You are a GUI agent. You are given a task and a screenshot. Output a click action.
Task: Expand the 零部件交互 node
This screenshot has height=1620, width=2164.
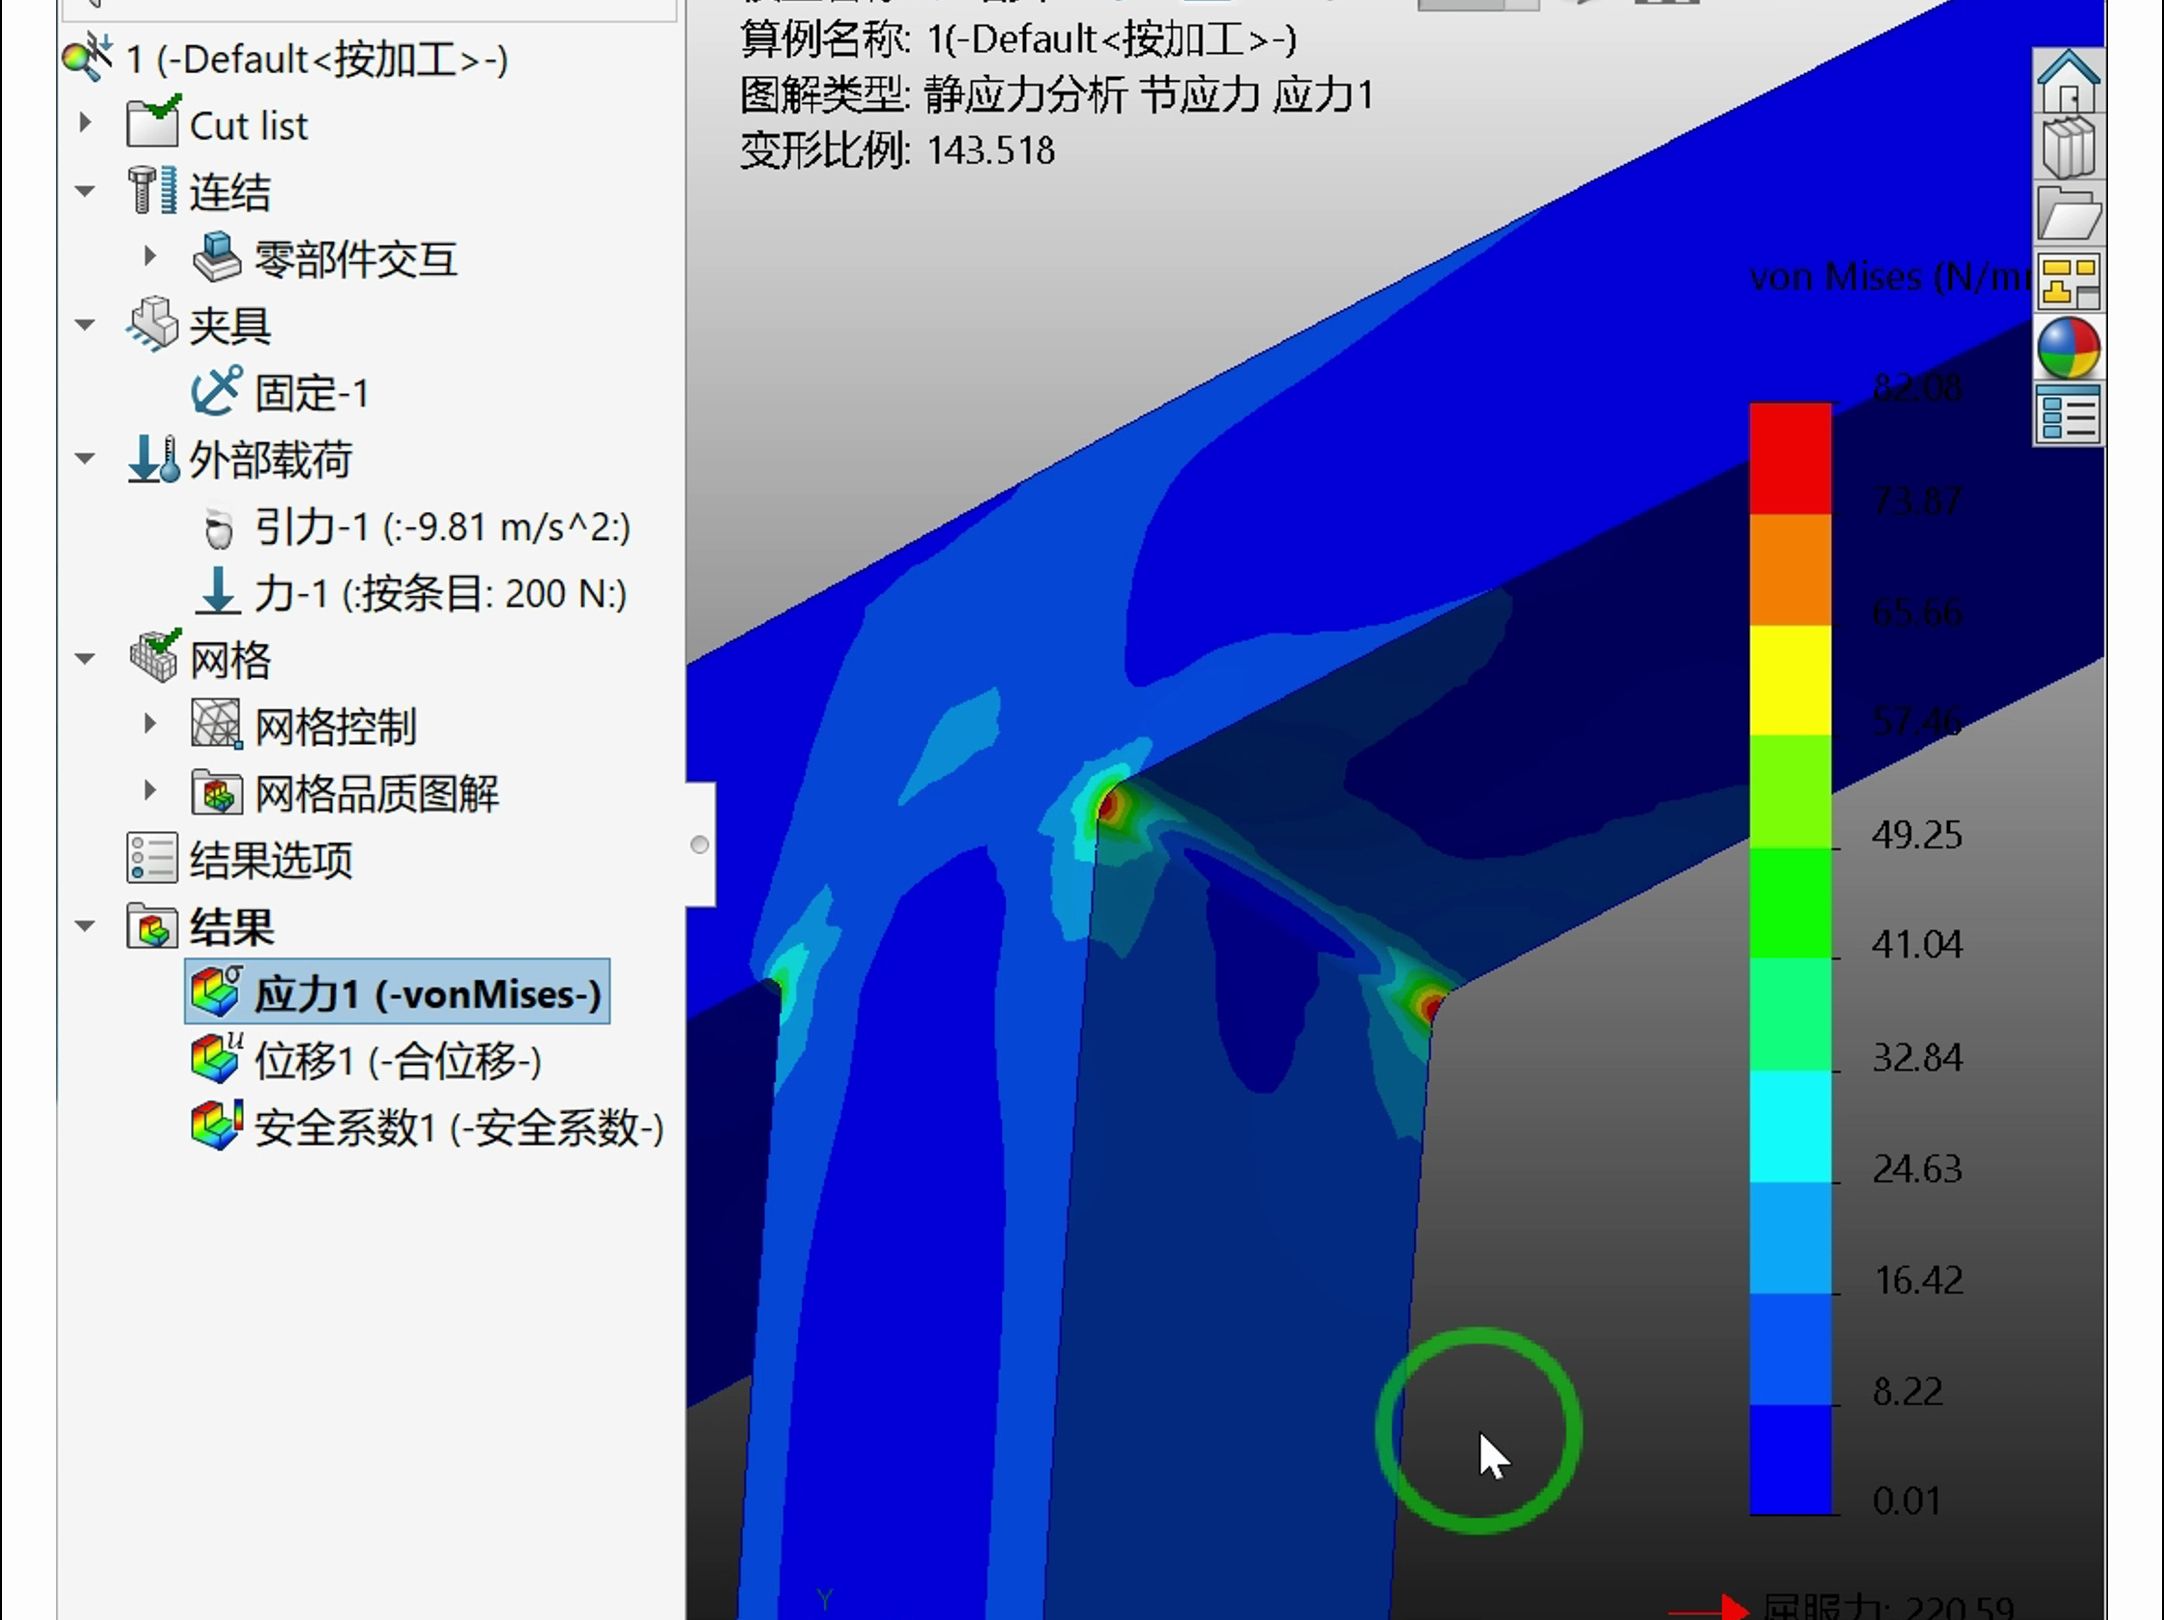[x=150, y=256]
